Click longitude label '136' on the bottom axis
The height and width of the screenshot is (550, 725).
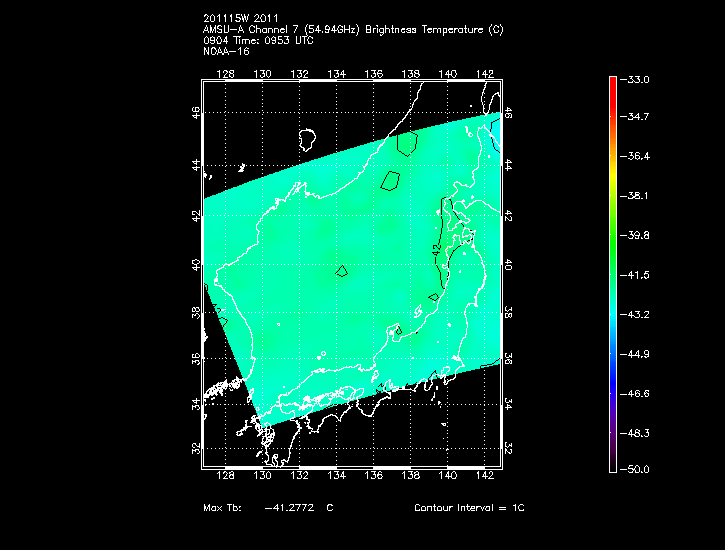[x=373, y=476]
